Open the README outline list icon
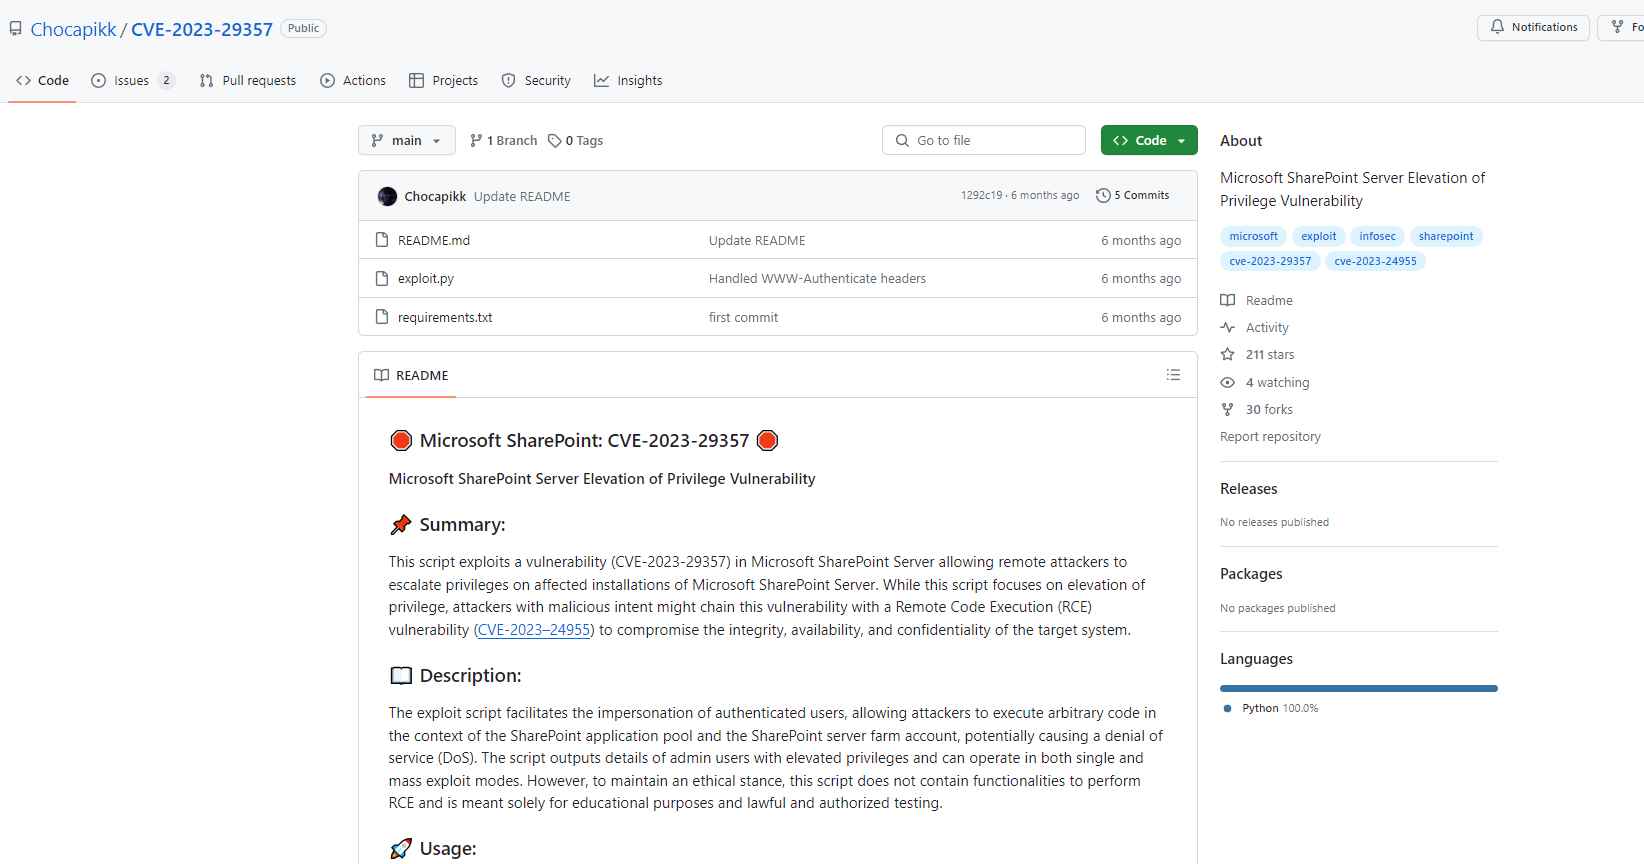Image resolution: width=1644 pixels, height=864 pixels. pyautogui.click(x=1173, y=375)
